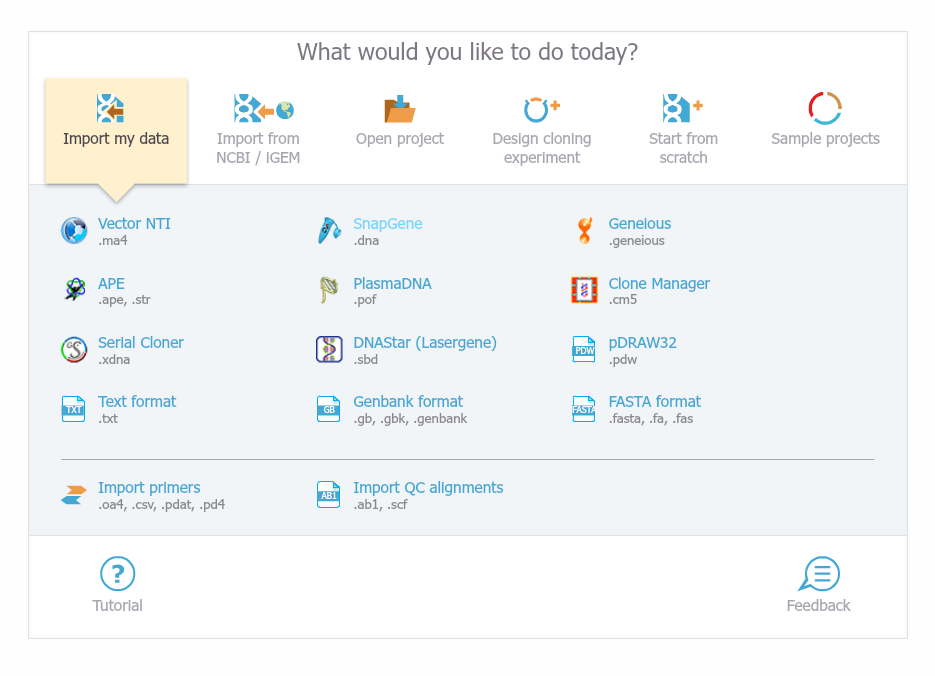Image resolution: width=935 pixels, height=676 pixels.
Task: Click the Vector NTI icon
Action: [74, 231]
